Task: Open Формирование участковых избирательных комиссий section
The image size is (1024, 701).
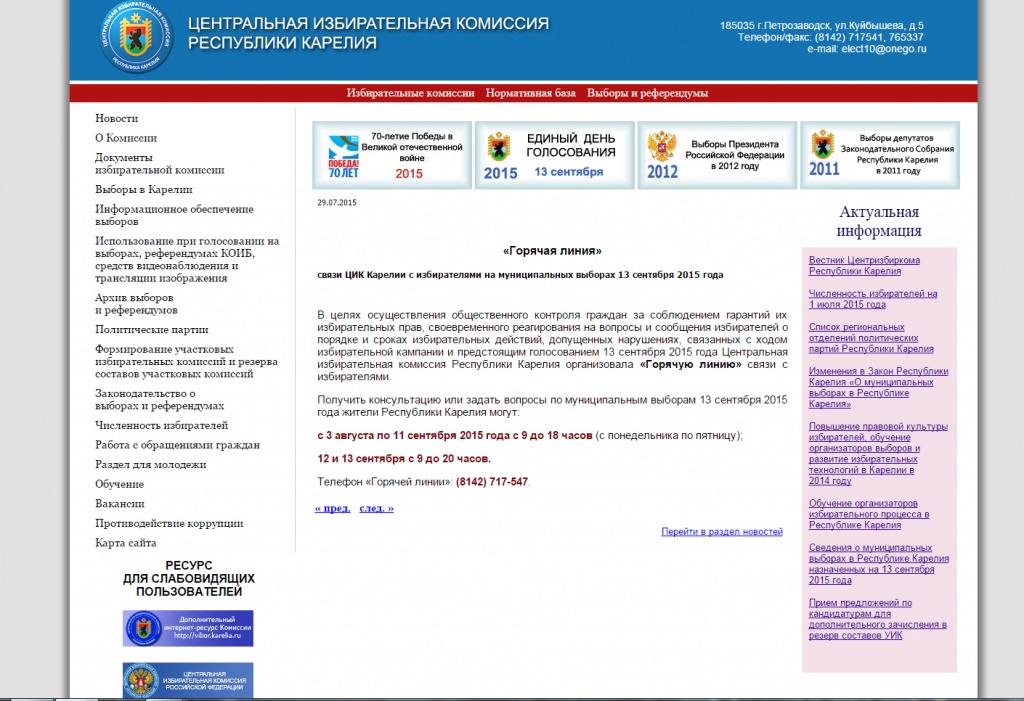Action: coord(186,361)
